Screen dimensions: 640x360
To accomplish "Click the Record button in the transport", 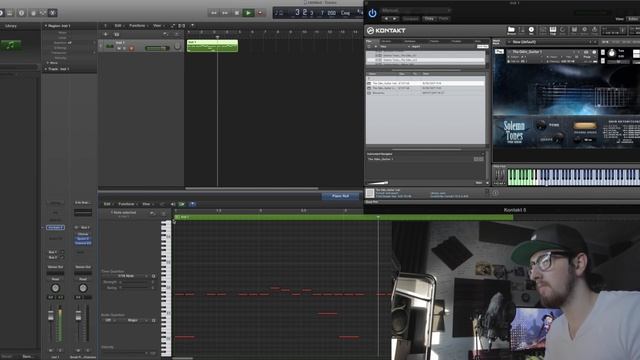I will (x=260, y=13).
